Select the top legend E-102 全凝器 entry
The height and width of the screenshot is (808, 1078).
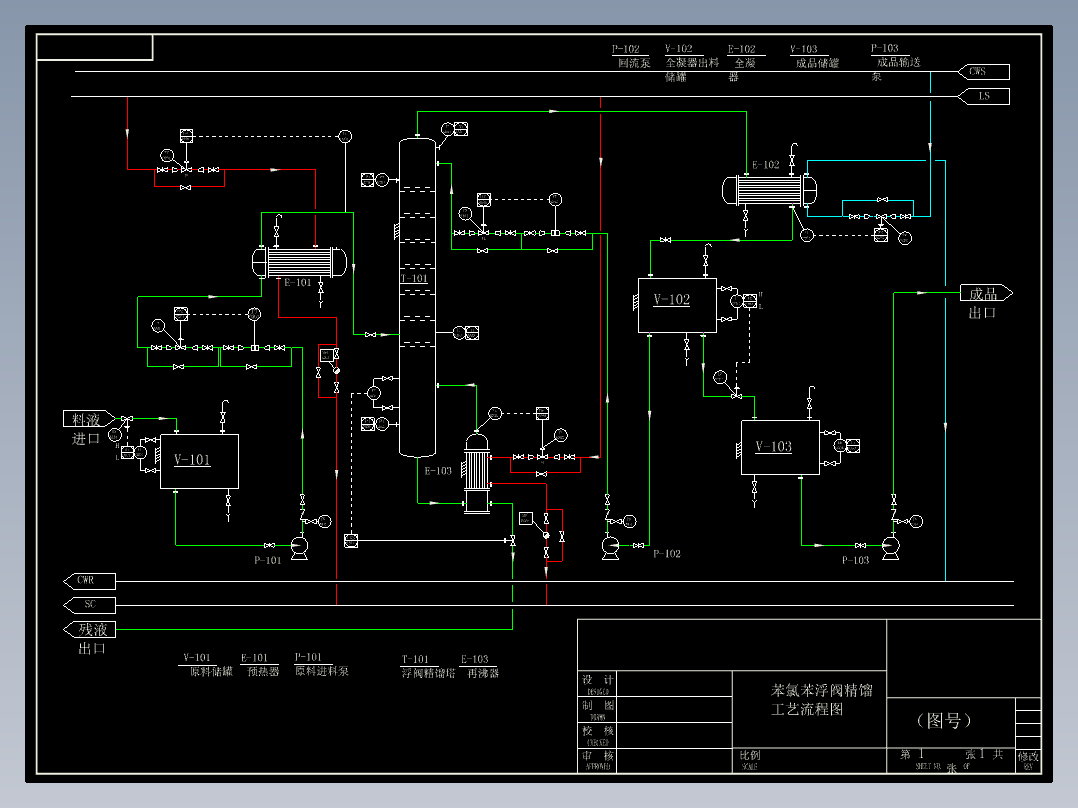click(x=742, y=63)
